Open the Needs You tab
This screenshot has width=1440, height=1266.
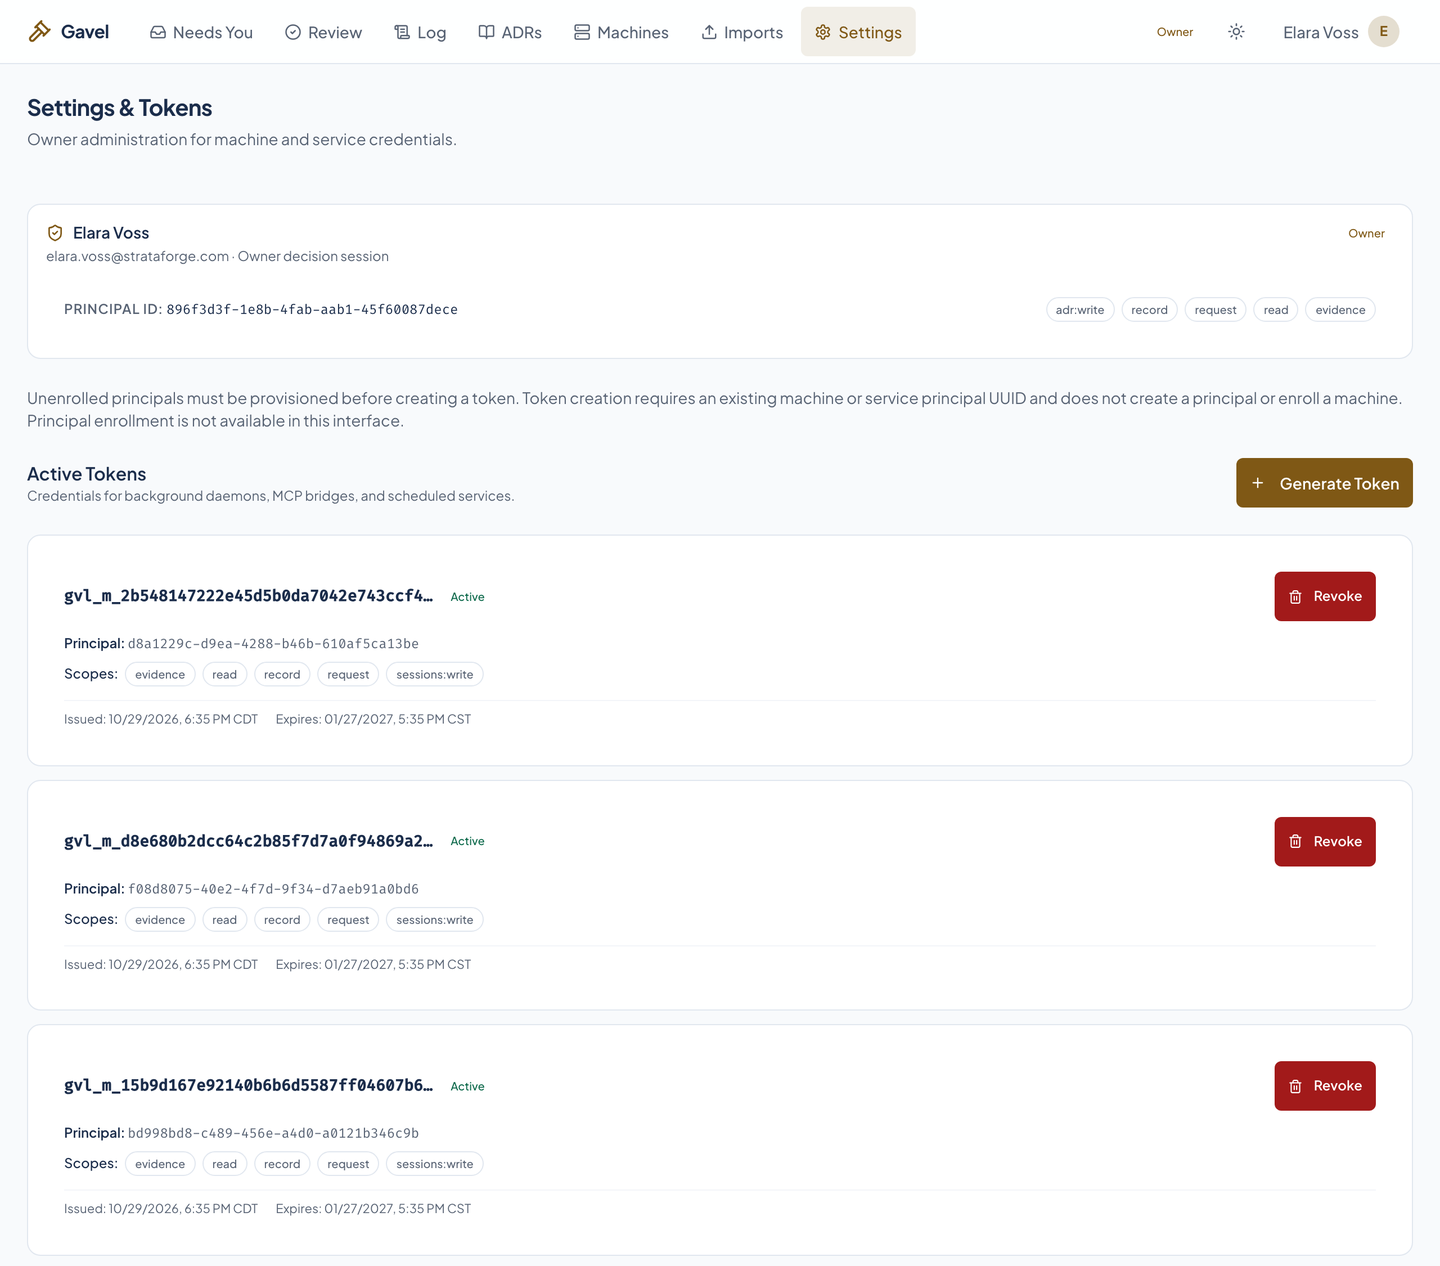point(201,32)
